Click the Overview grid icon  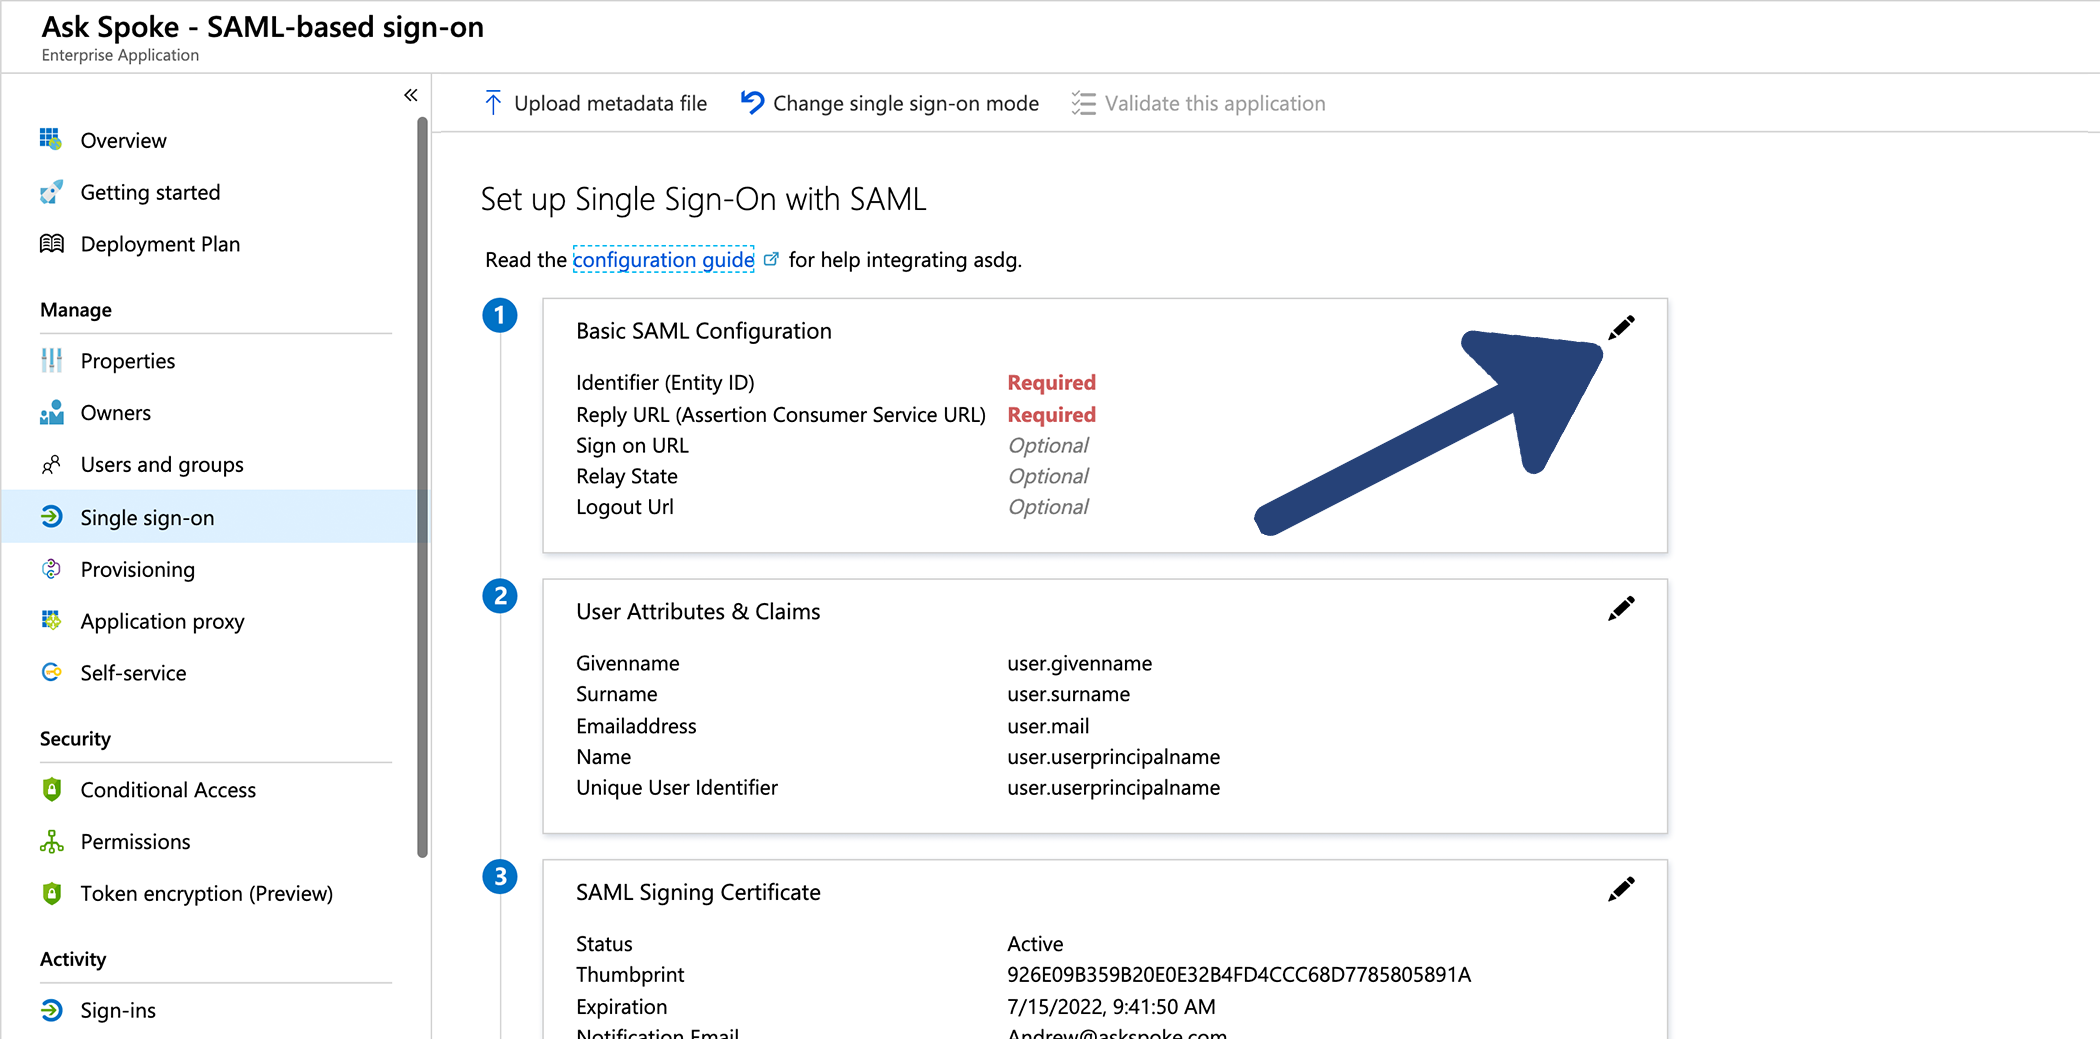point(51,139)
